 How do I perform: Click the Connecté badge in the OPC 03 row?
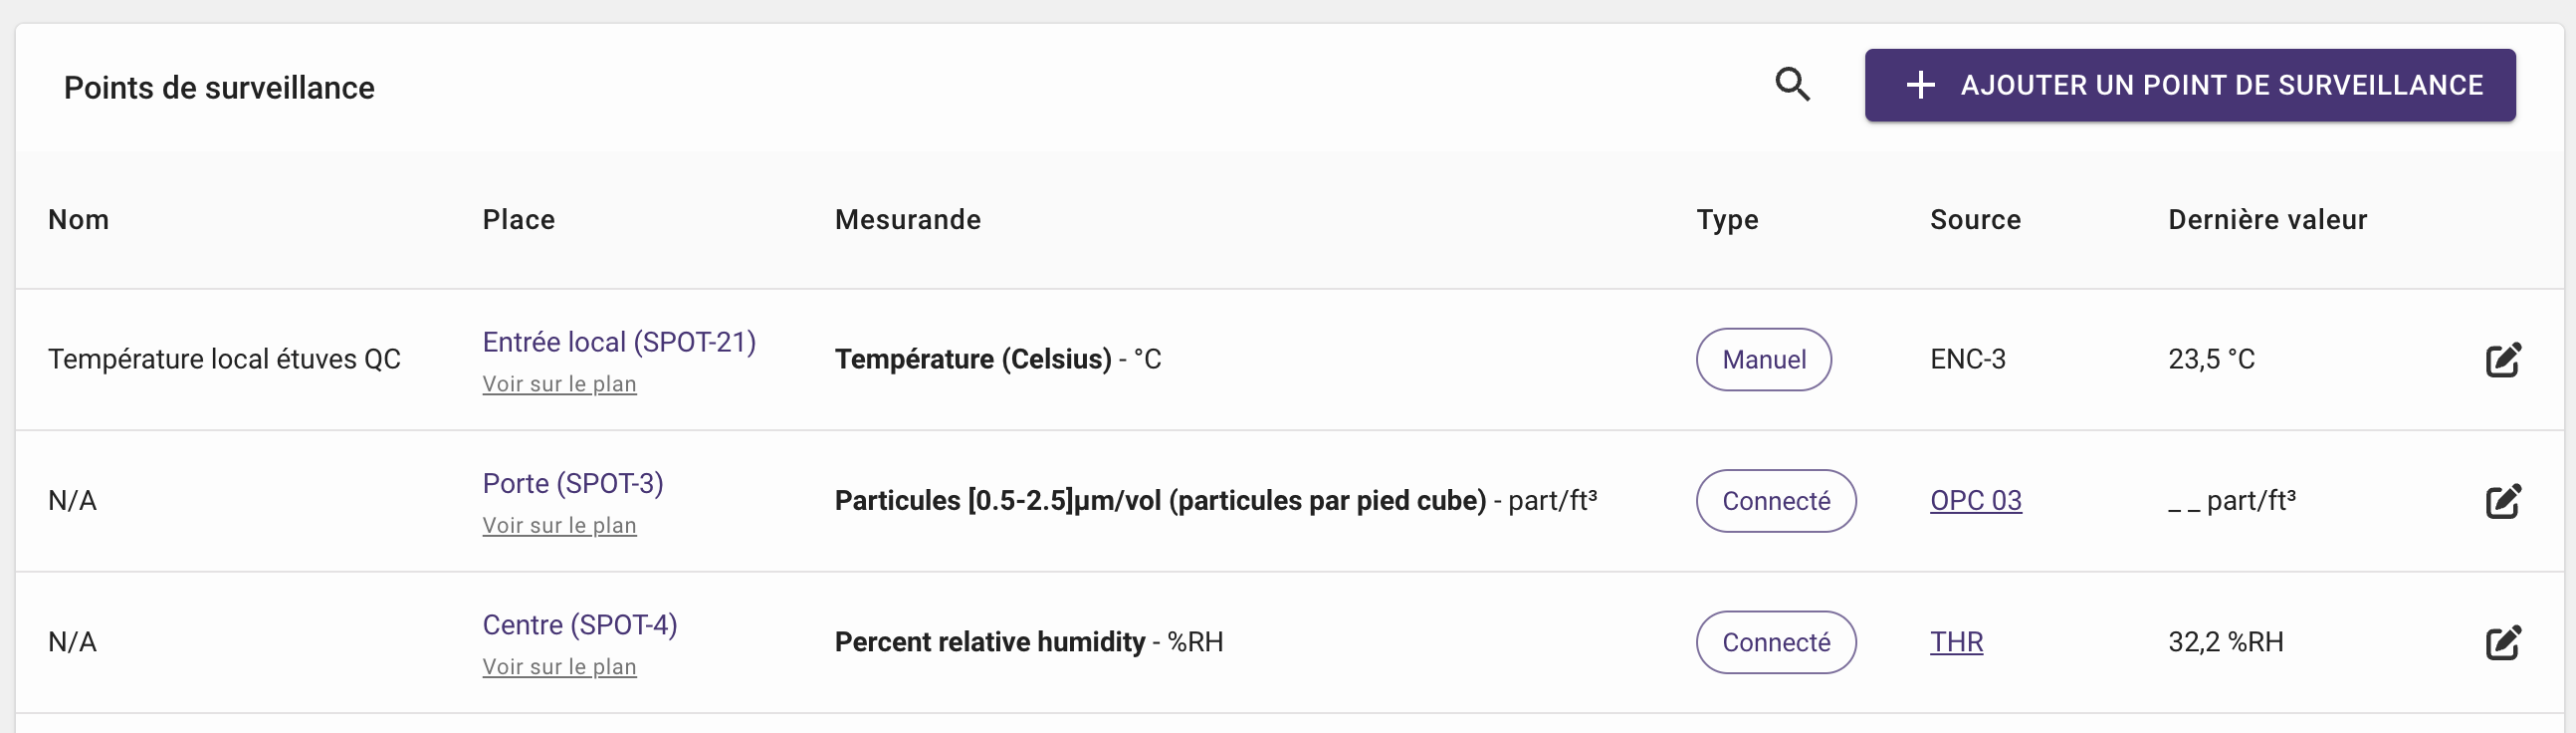tap(1776, 500)
